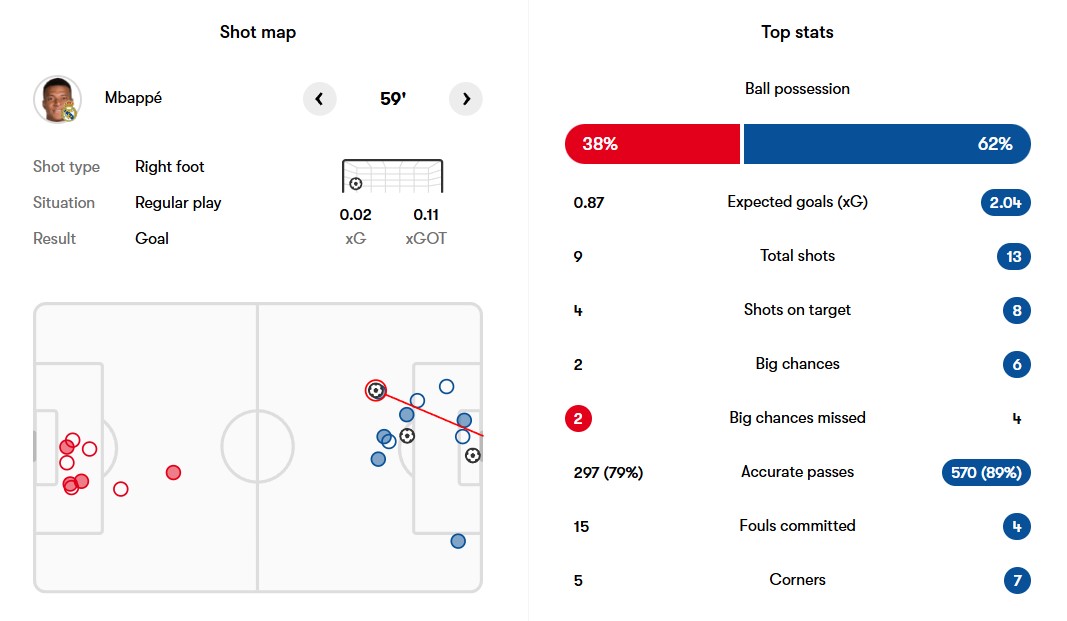Select isolated blue shot marker at pitch bottom

coord(458,541)
